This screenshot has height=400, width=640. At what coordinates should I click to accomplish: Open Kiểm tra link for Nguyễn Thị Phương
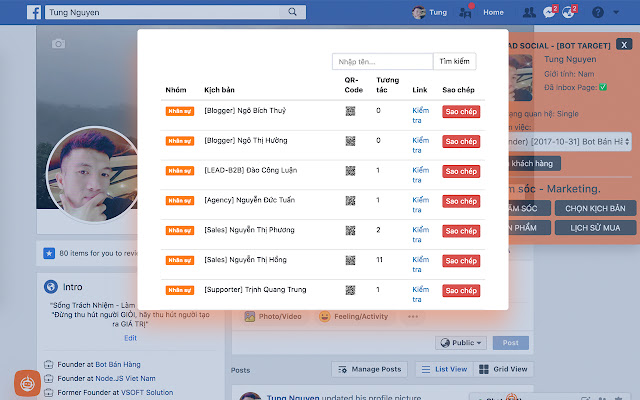pos(420,234)
